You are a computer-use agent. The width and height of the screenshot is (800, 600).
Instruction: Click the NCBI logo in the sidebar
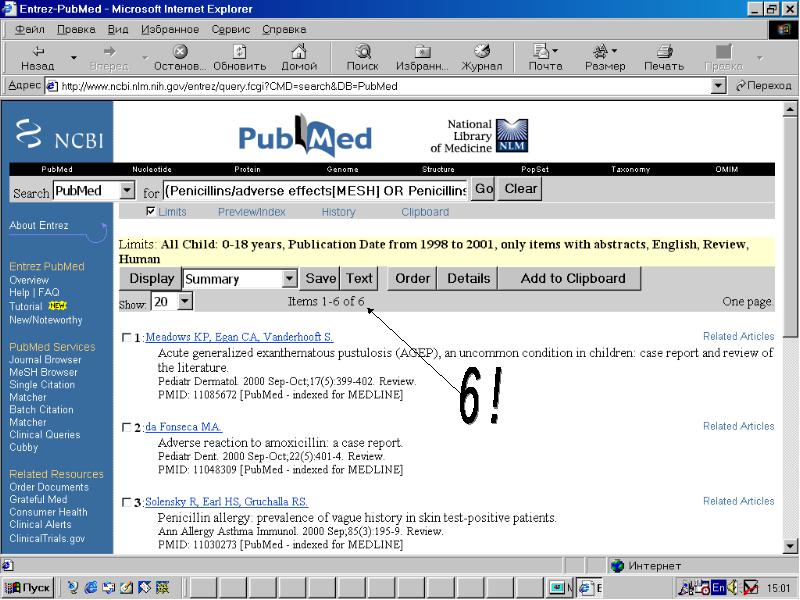(59, 135)
